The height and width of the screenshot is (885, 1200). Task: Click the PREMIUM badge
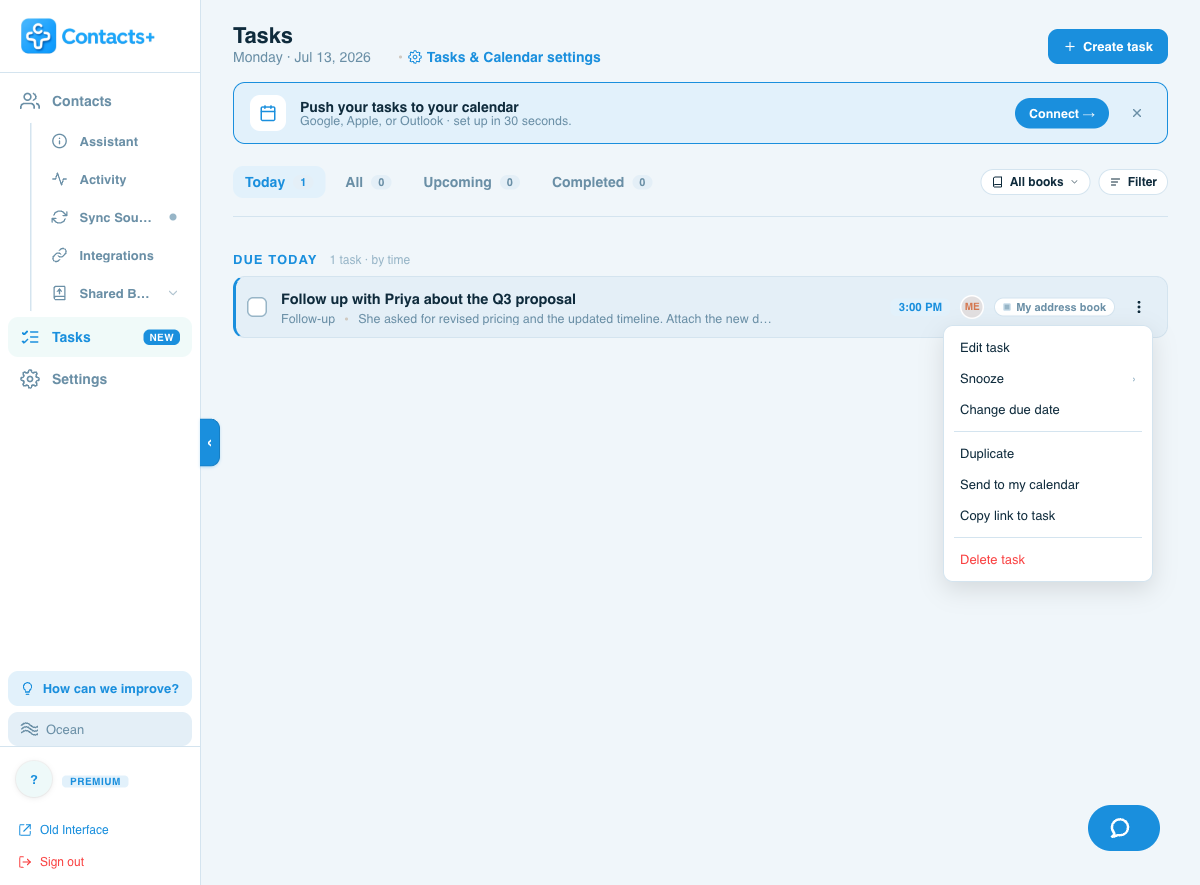(96, 781)
